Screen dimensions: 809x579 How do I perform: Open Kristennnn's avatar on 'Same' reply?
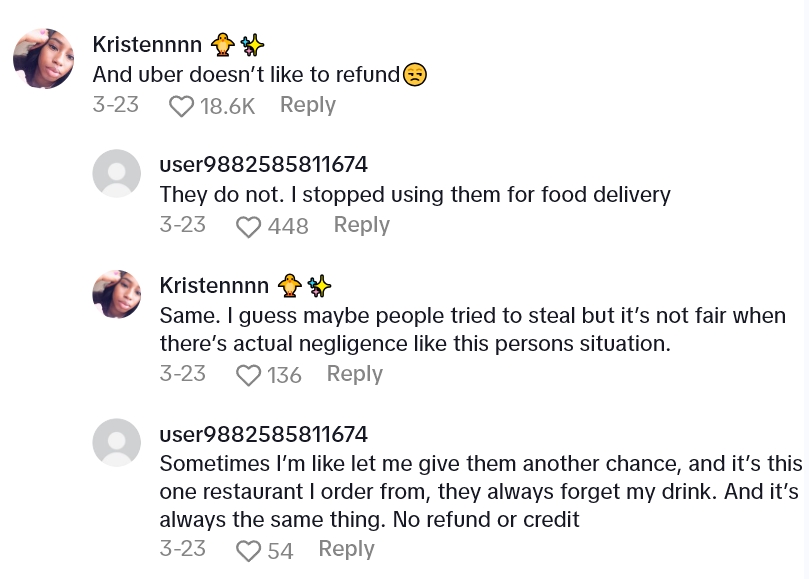click(x=116, y=294)
